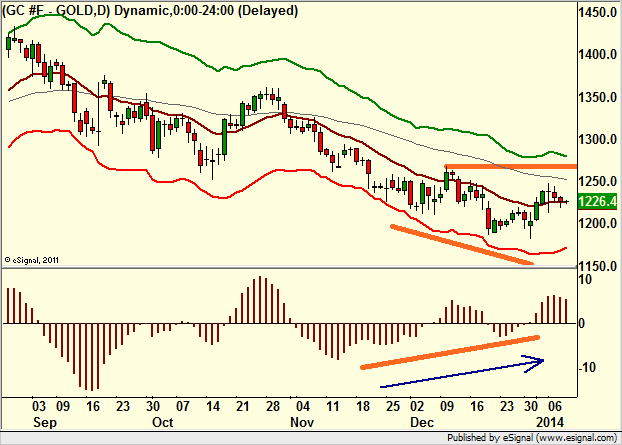Click the 1200.0 price axis label
This screenshot has height=445, width=622.
tap(597, 223)
